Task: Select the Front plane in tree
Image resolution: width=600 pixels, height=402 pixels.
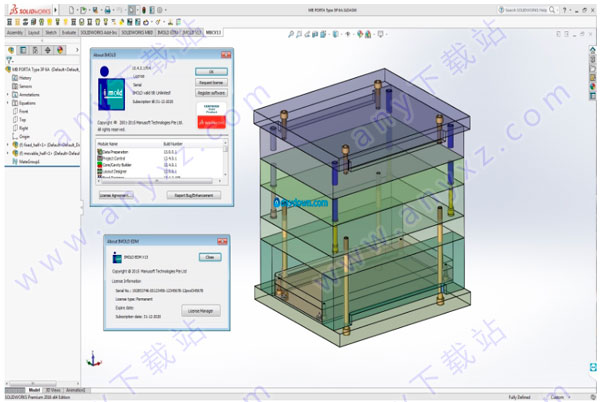Action: click(20, 111)
